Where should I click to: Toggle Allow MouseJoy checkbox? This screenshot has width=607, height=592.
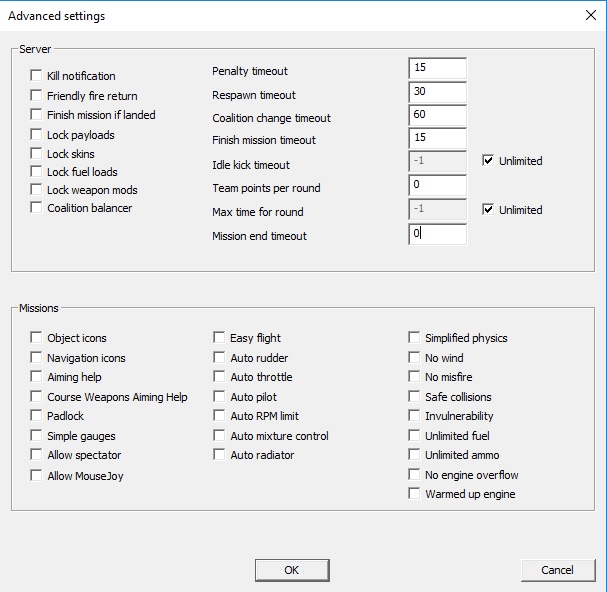pyautogui.click(x=36, y=475)
